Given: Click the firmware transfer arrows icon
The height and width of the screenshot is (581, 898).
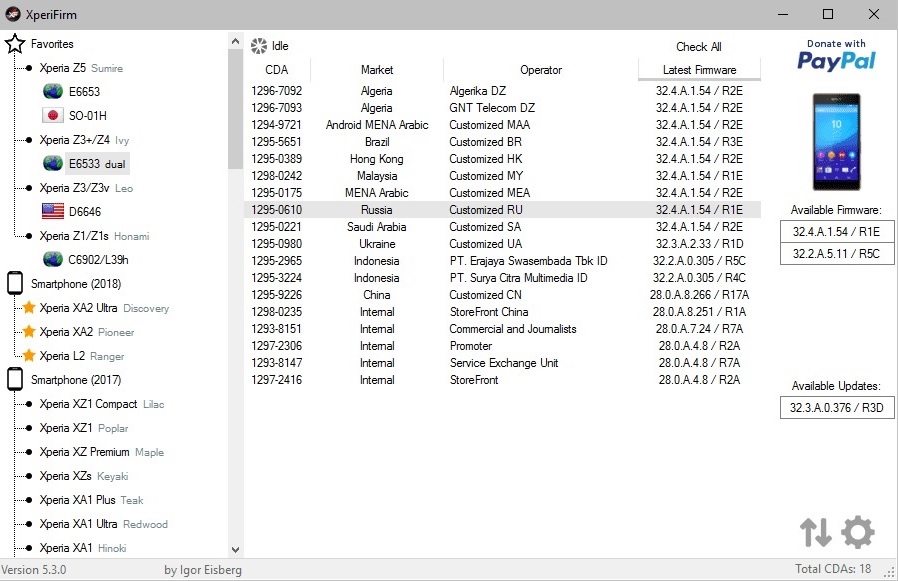Looking at the screenshot, I should 815,532.
